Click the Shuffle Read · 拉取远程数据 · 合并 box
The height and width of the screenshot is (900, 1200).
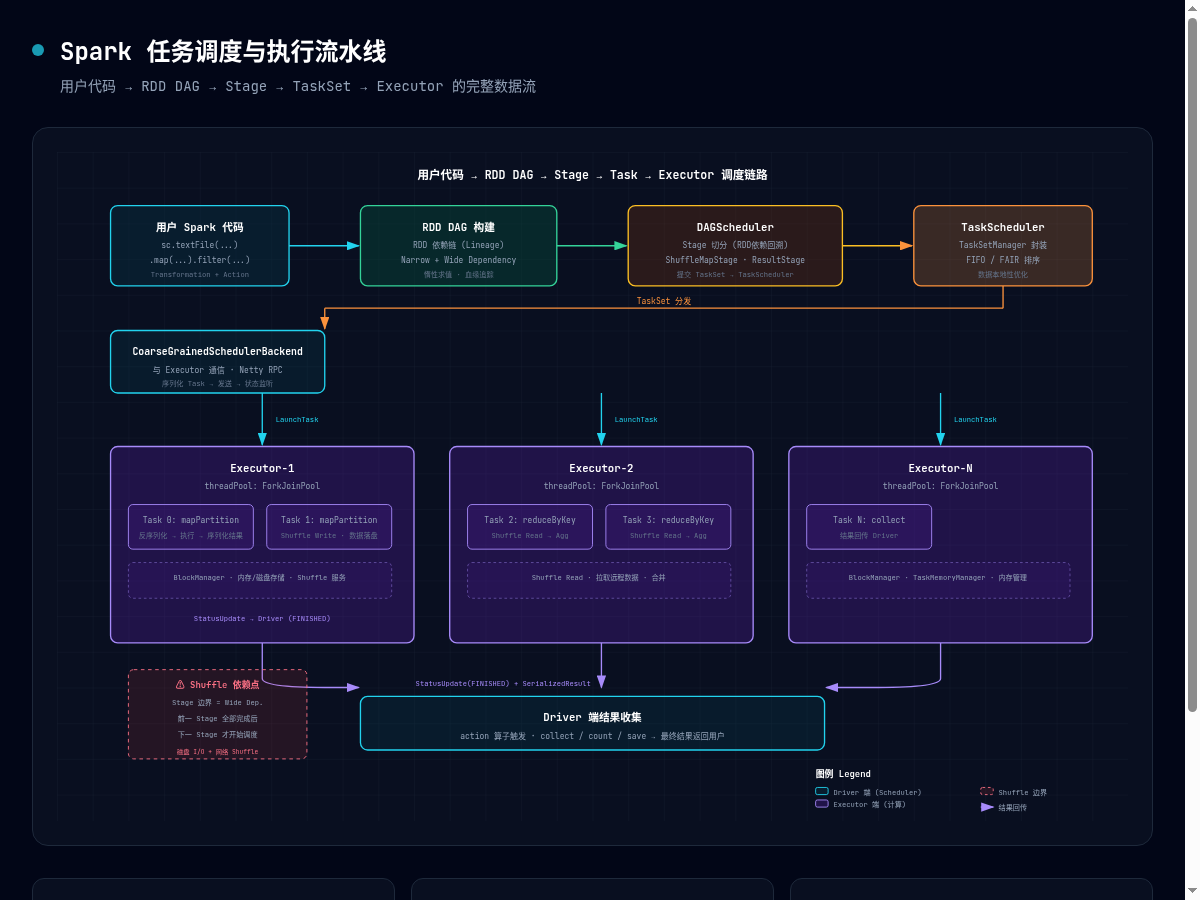point(599,580)
